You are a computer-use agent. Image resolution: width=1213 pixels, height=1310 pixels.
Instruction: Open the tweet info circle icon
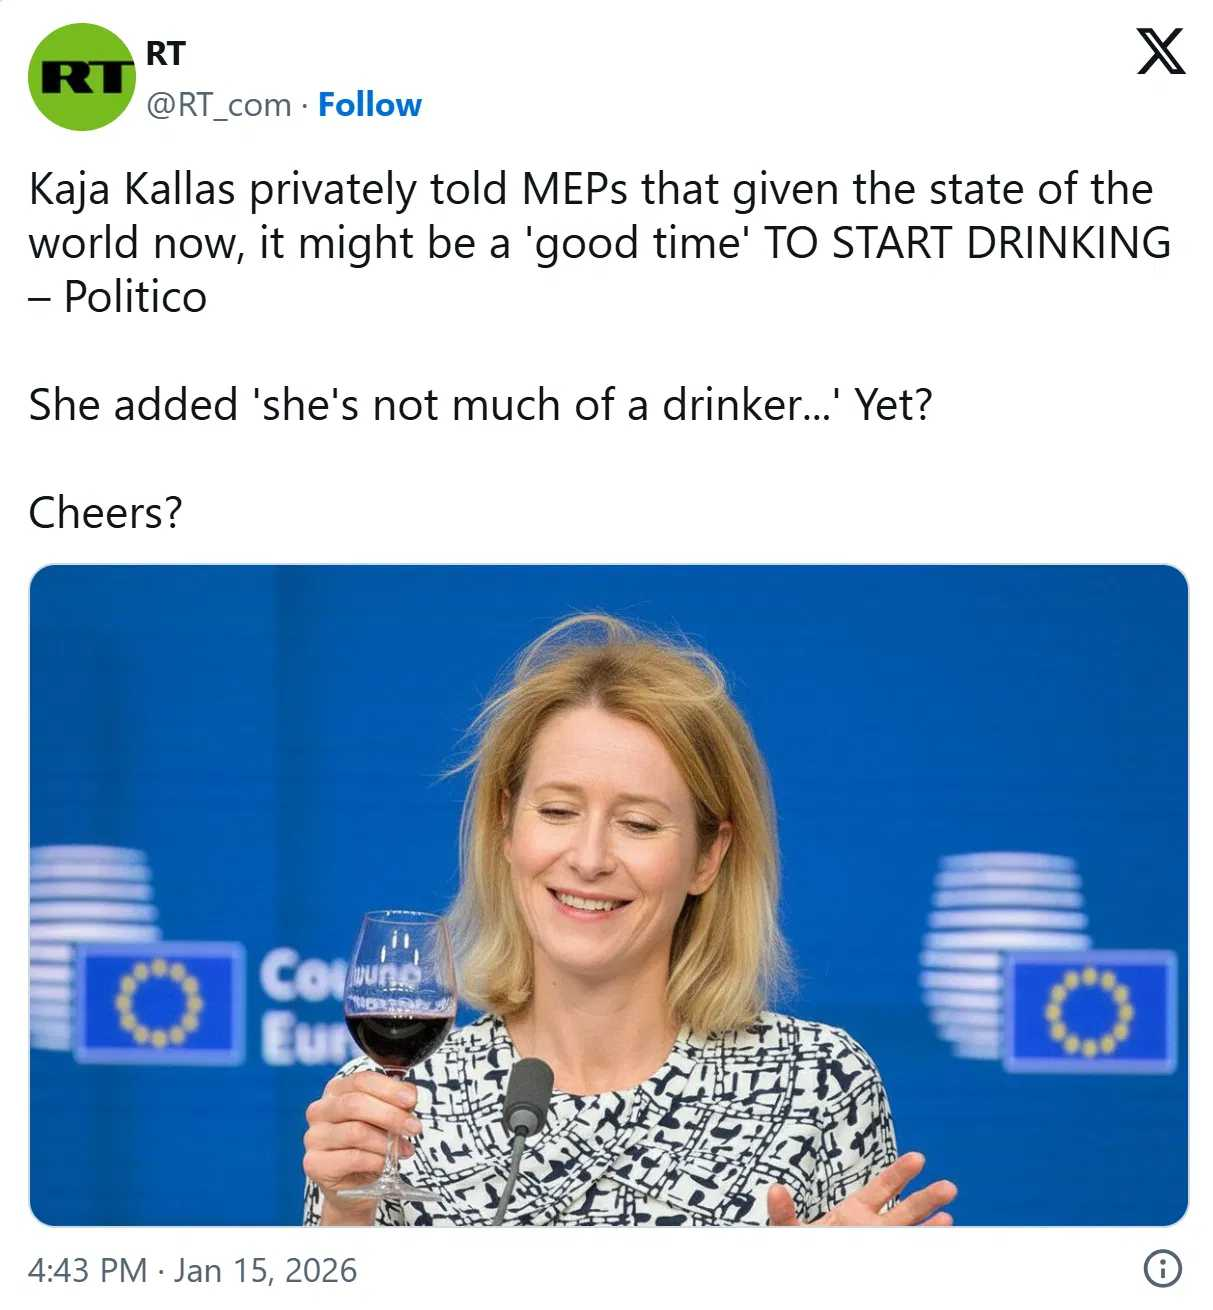click(1161, 1269)
